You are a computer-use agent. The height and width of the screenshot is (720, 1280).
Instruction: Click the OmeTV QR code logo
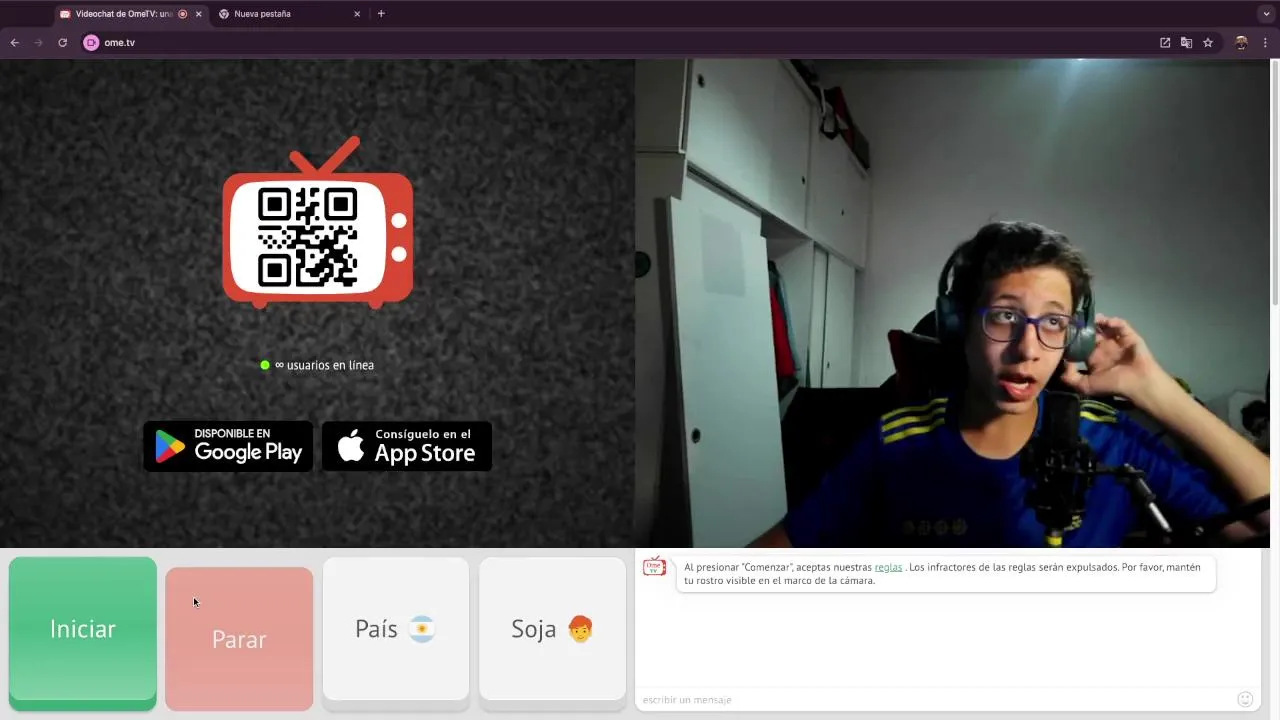[318, 224]
